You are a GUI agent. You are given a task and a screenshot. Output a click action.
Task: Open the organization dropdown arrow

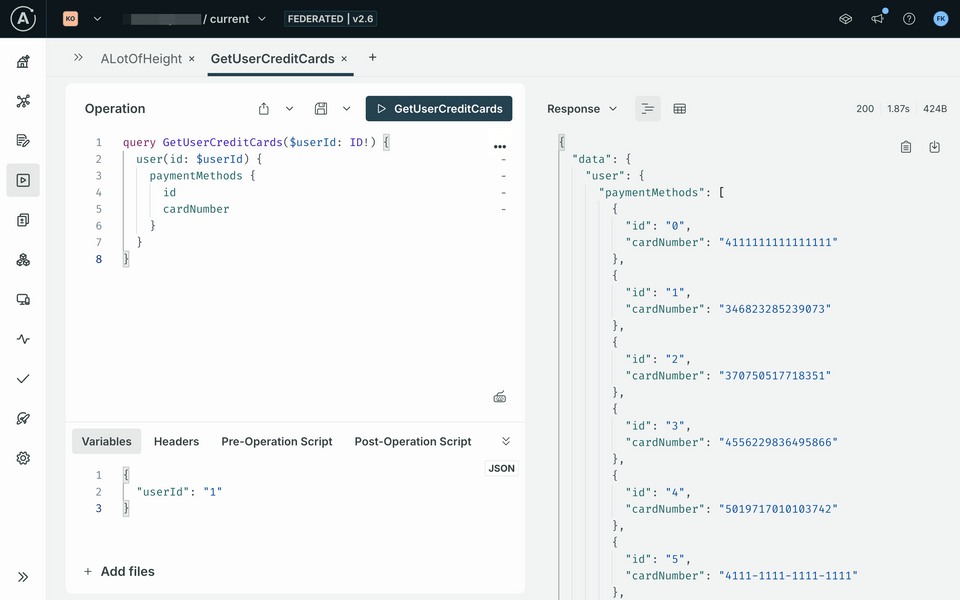point(97,18)
